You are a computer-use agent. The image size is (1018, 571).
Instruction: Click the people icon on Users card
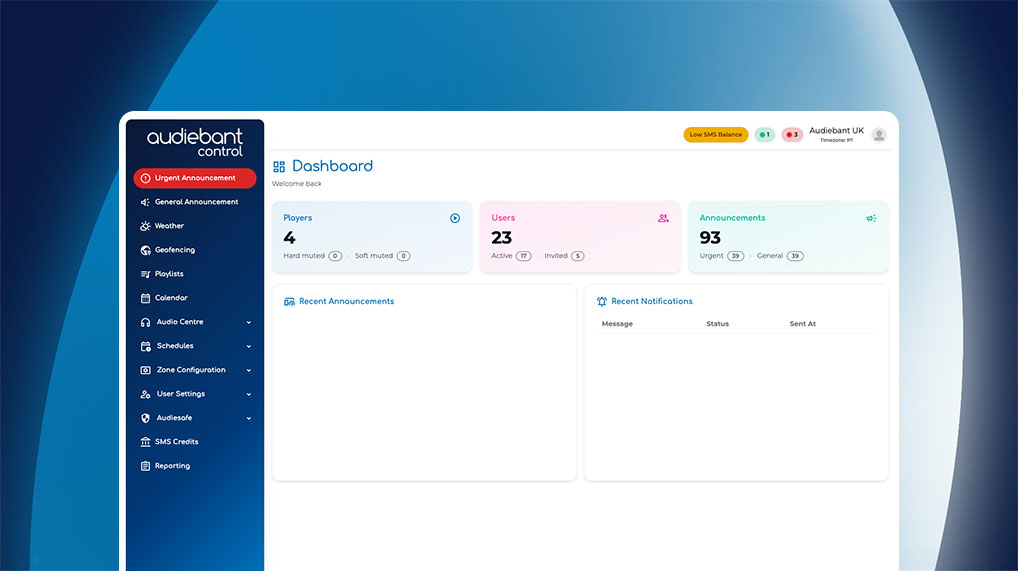[x=663, y=218]
